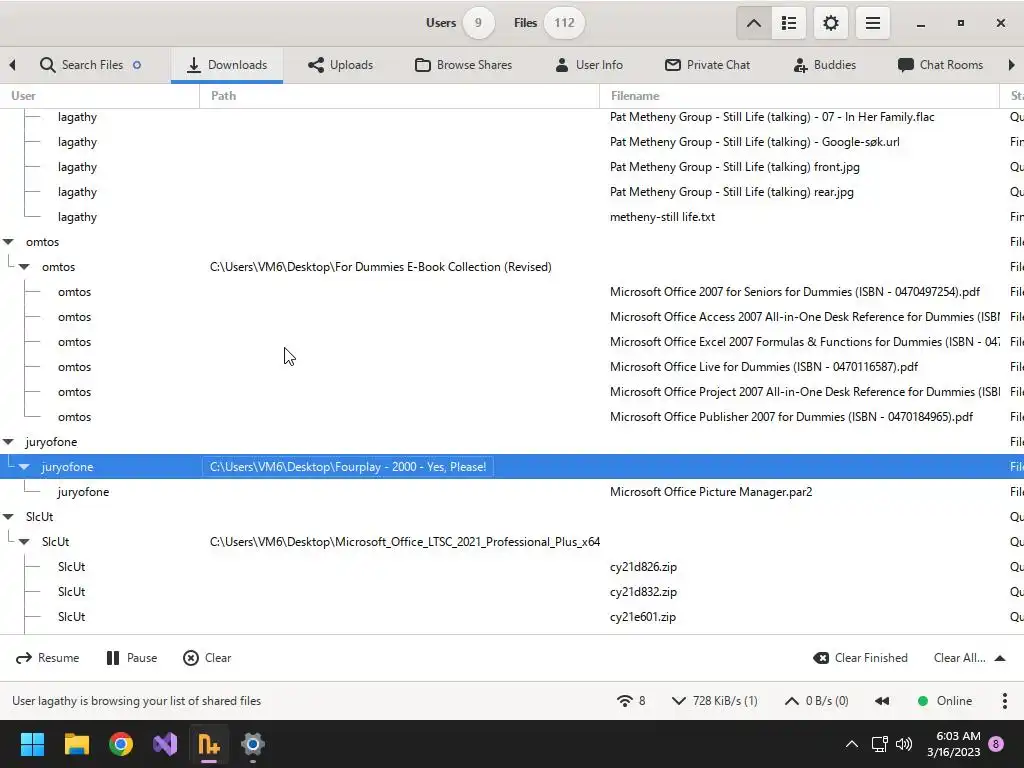
Task: Open Chrome from taskbar
Action: coord(121,744)
